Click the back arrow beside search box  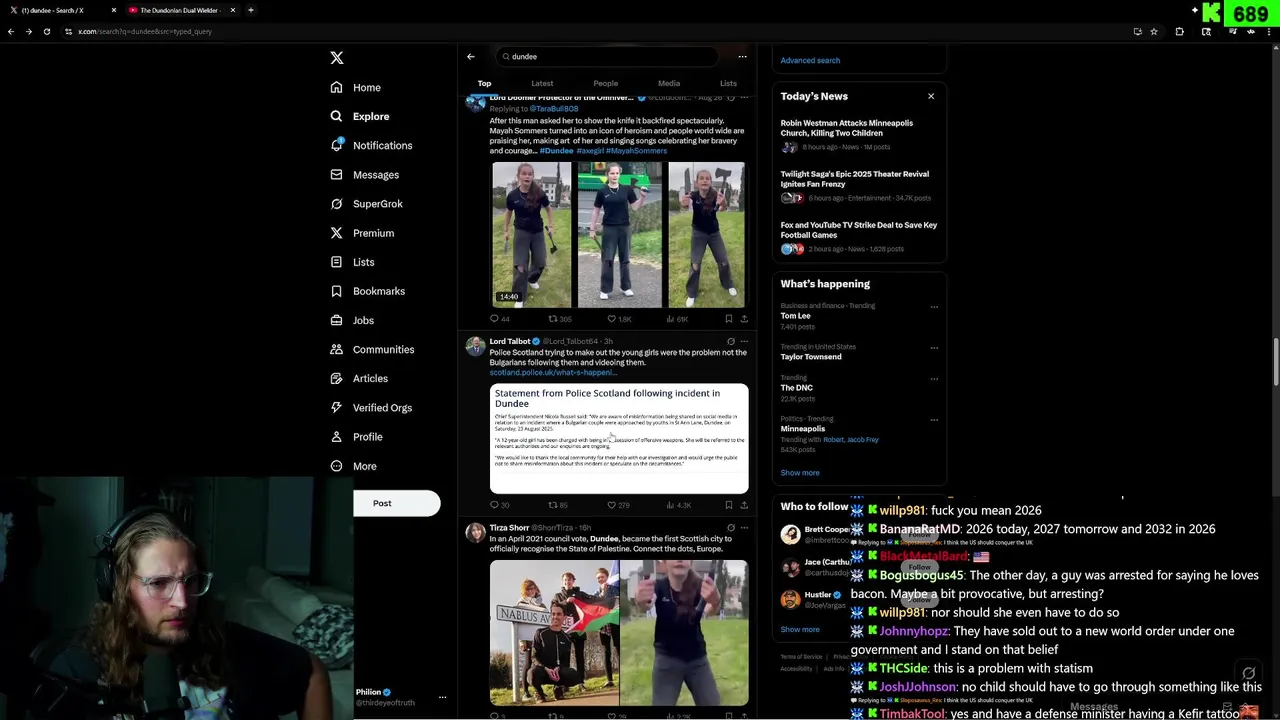(x=471, y=56)
